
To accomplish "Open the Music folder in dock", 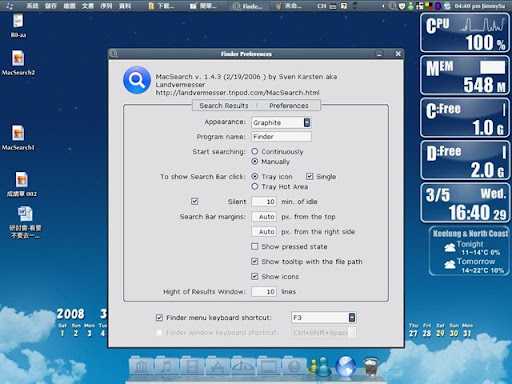I will click(166, 366).
